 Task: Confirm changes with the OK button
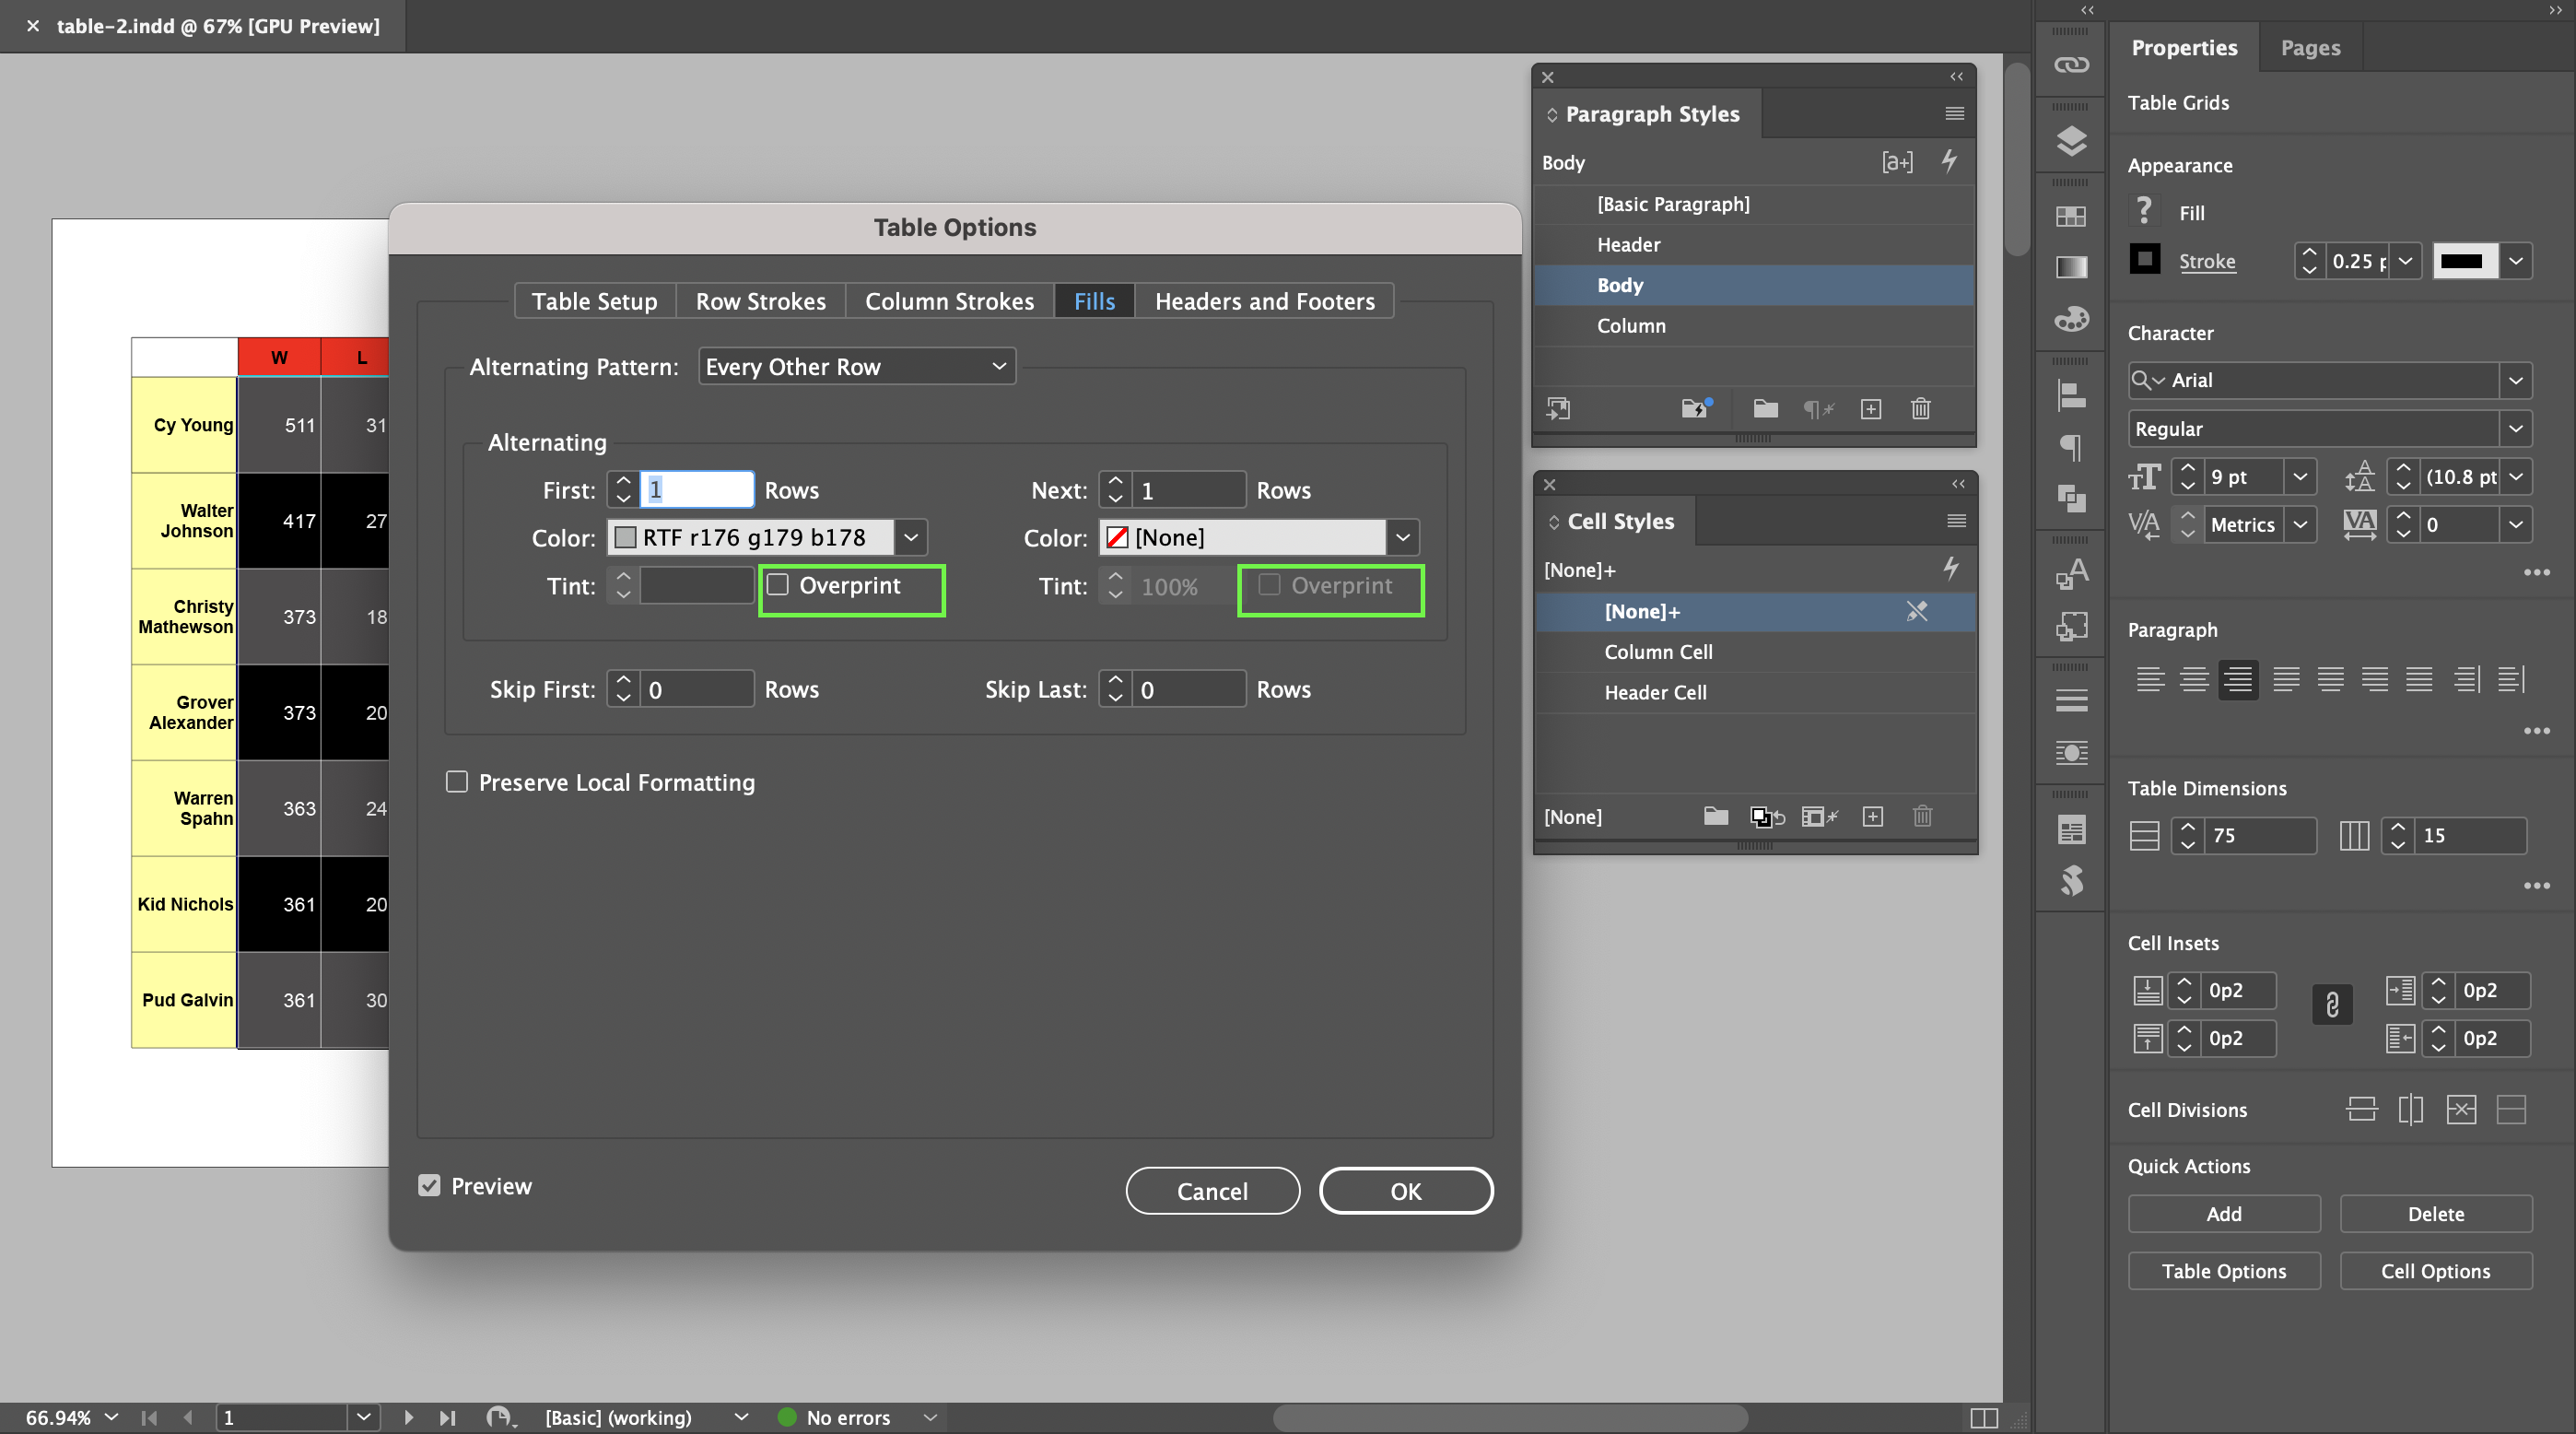tap(1405, 1190)
